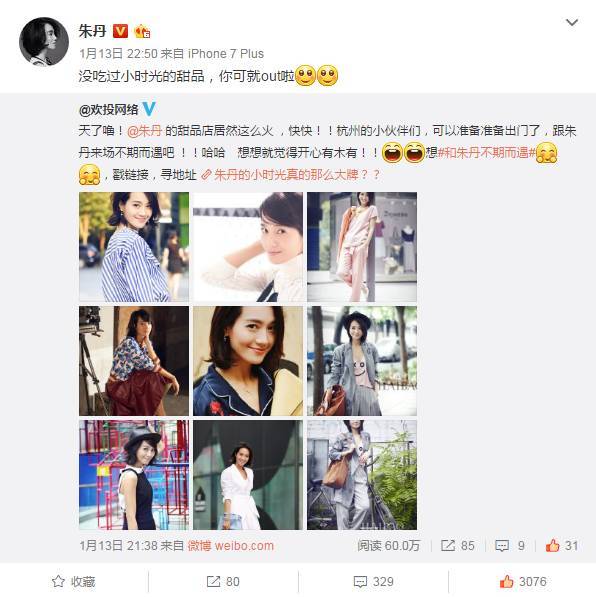Click the inner thumbs-up icon showing 31
This screenshot has height=597, width=596.
click(x=552, y=546)
